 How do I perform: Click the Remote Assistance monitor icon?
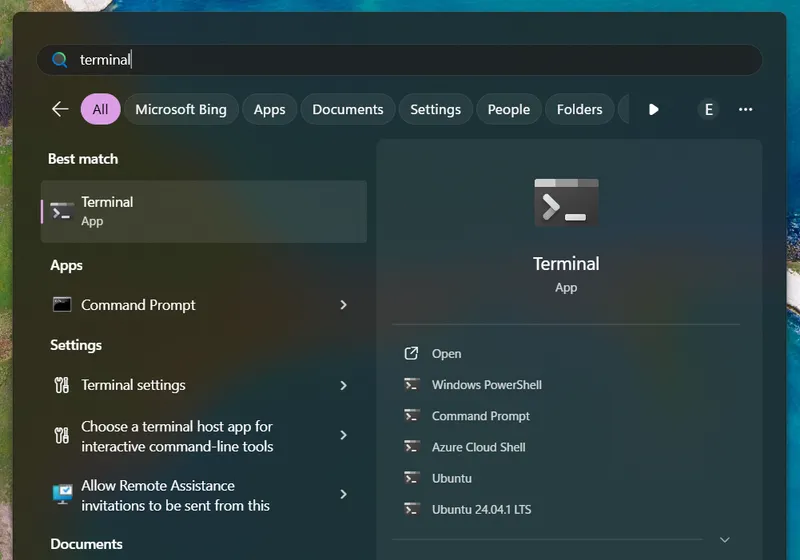point(62,495)
